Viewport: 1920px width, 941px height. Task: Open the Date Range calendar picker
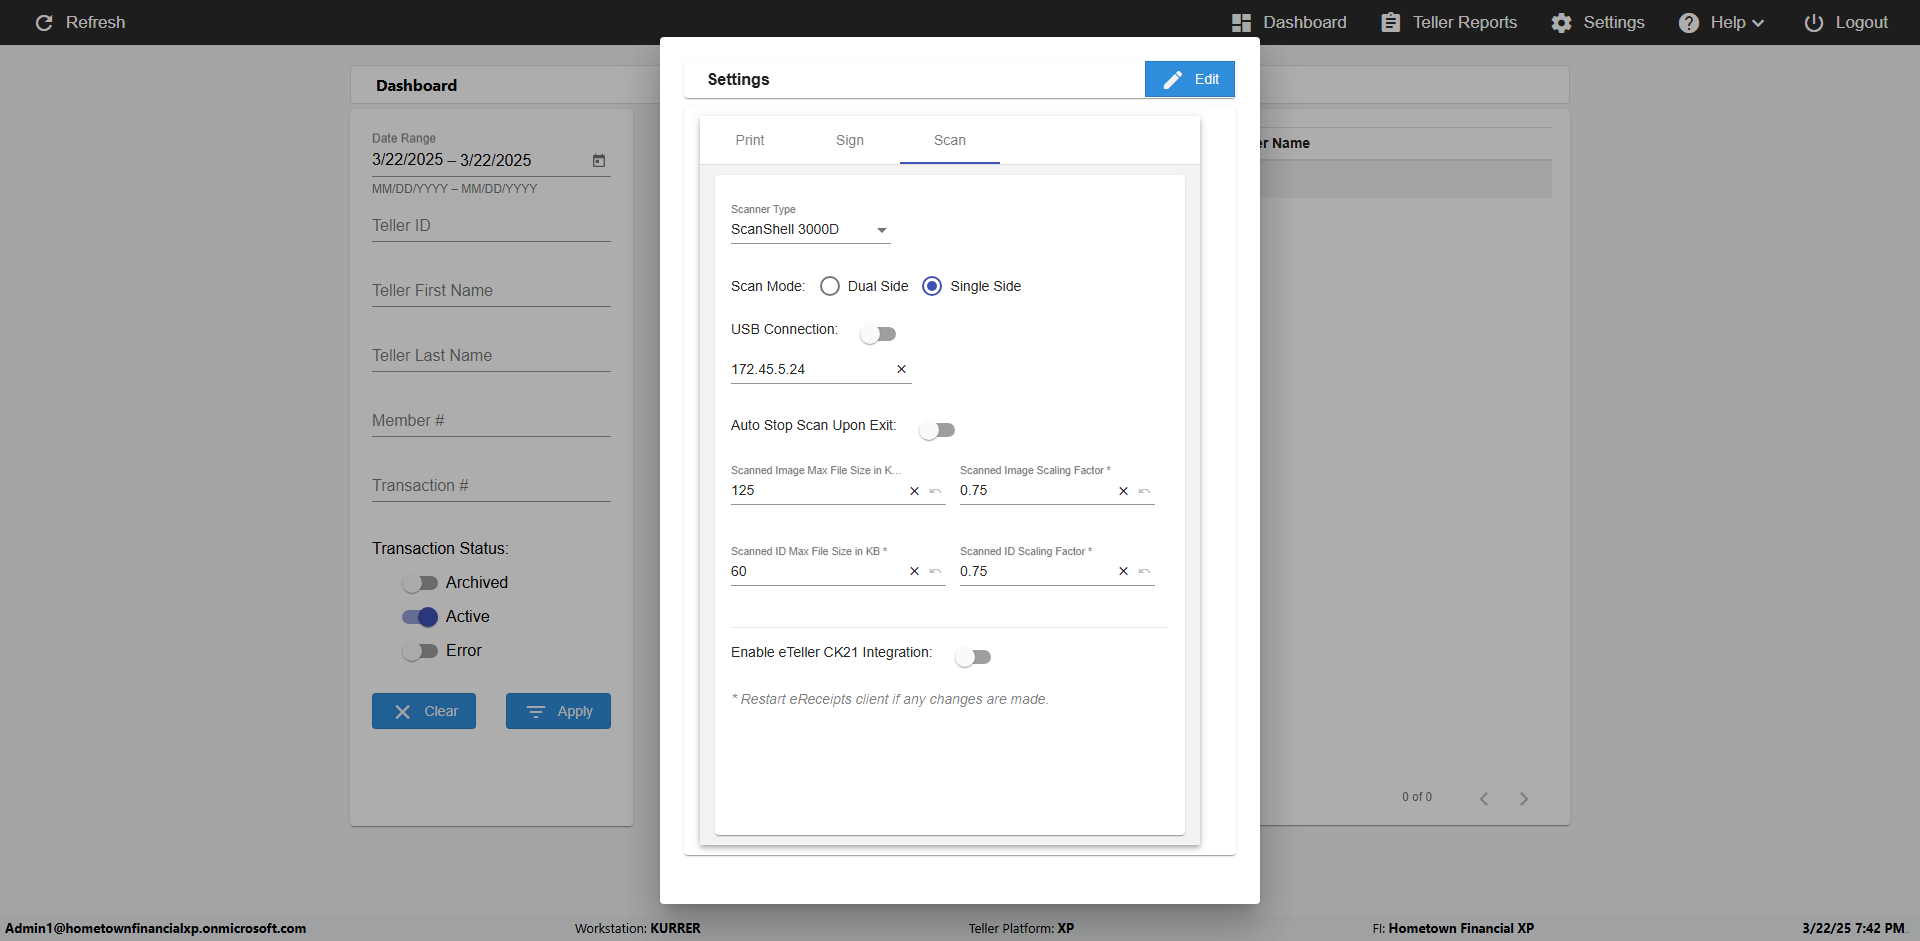pos(599,160)
